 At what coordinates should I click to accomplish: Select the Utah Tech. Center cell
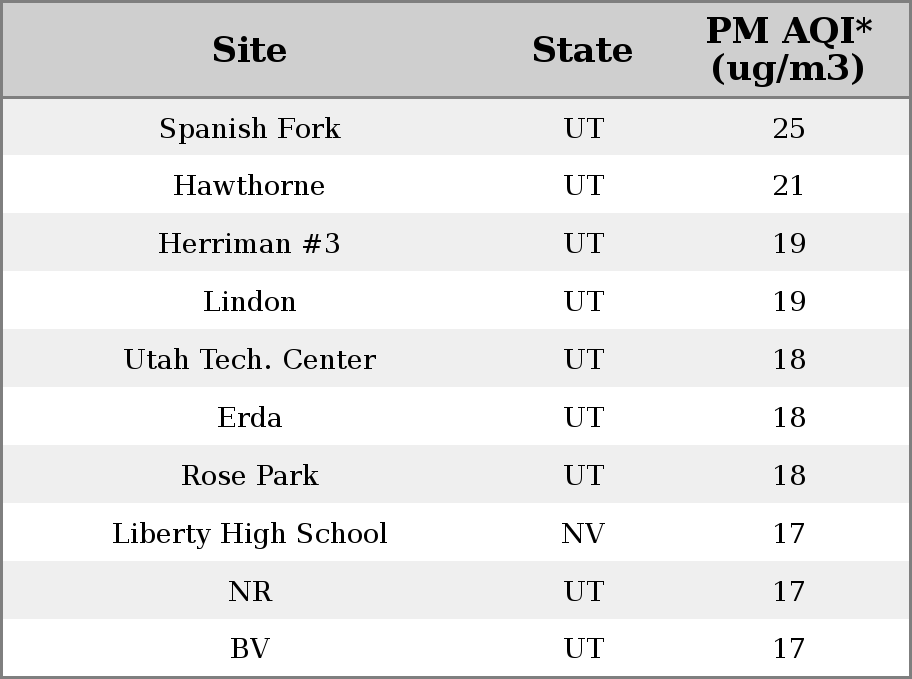coord(250,360)
